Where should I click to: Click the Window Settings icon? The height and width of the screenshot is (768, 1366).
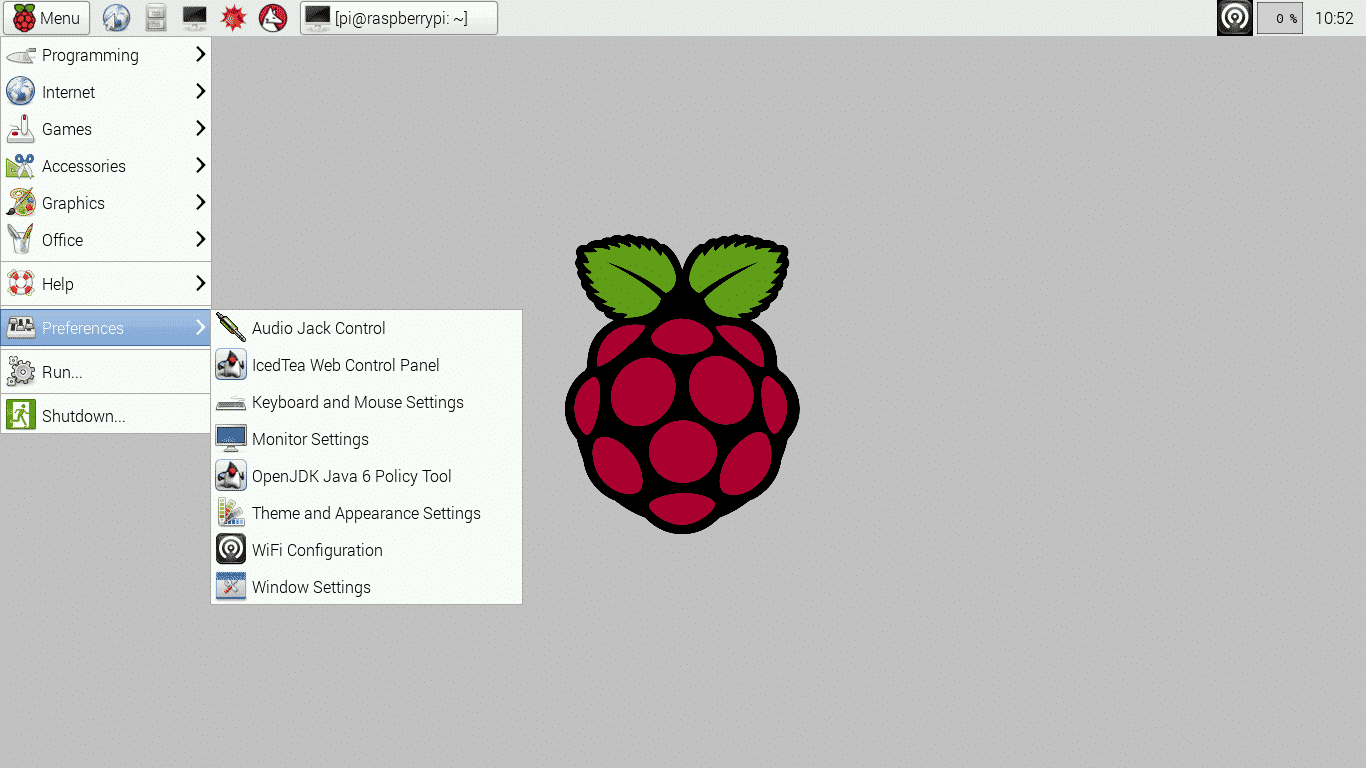coord(231,587)
